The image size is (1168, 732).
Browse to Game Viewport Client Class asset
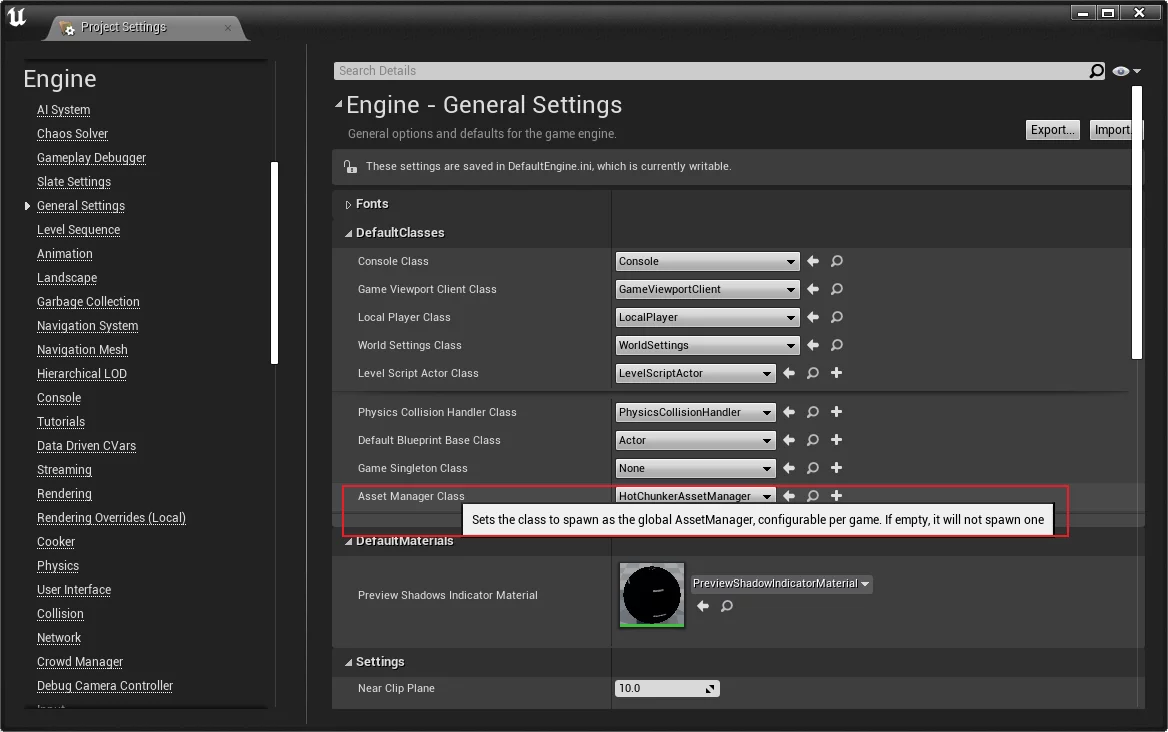837,289
